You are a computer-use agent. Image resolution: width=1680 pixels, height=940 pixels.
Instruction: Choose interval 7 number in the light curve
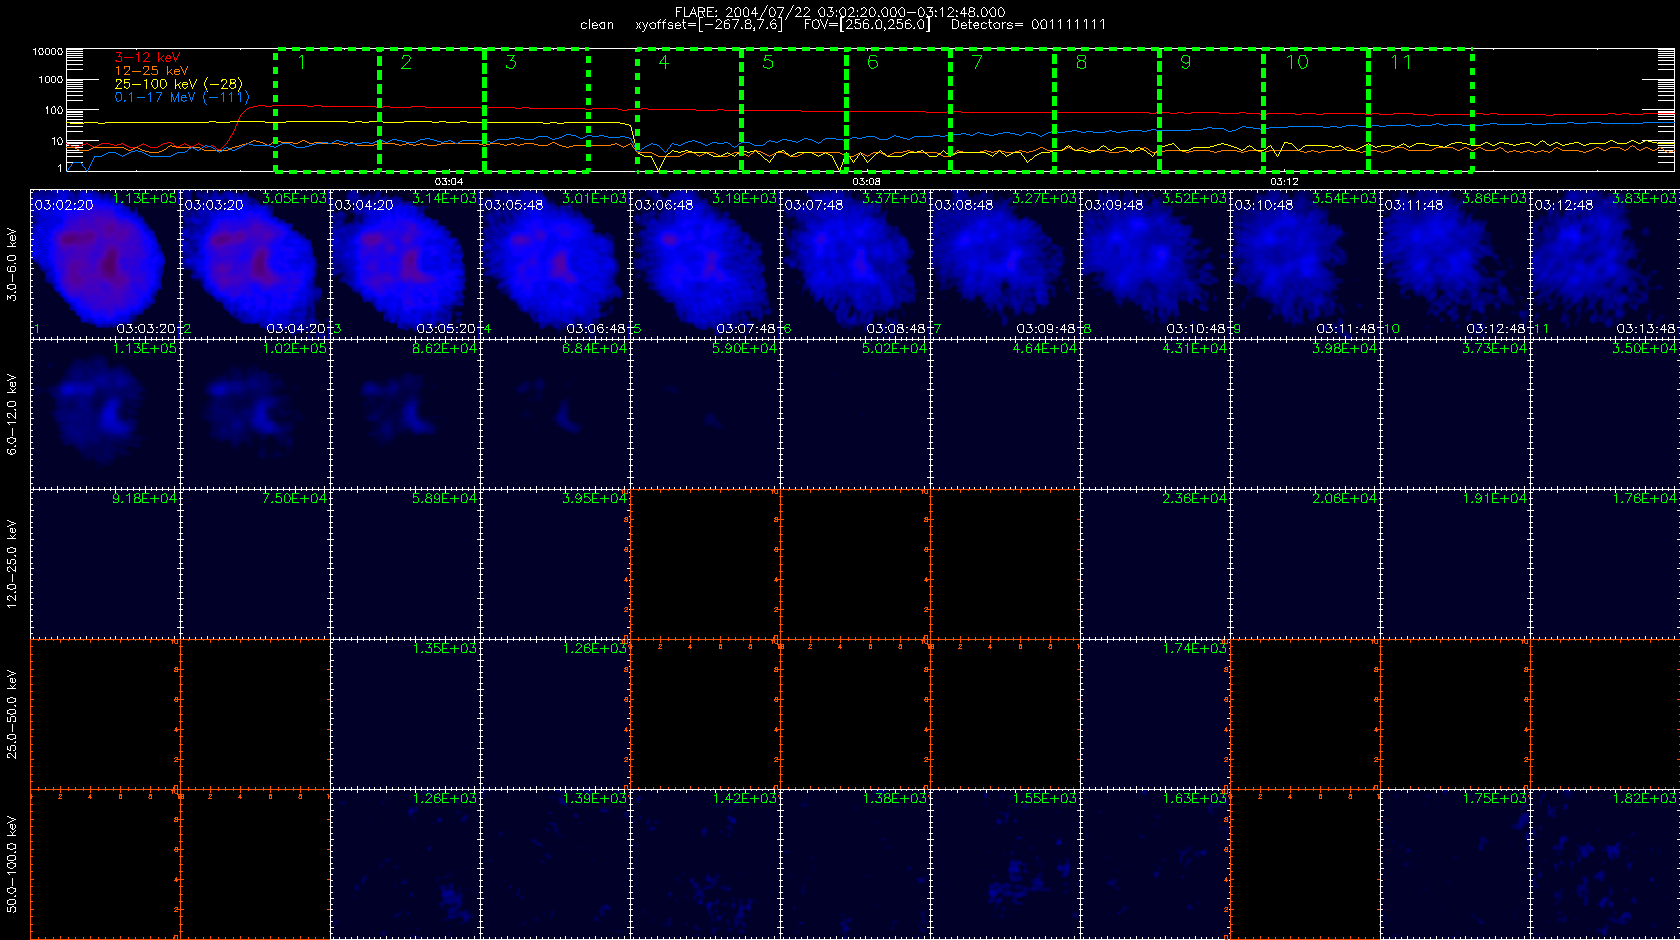click(977, 63)
